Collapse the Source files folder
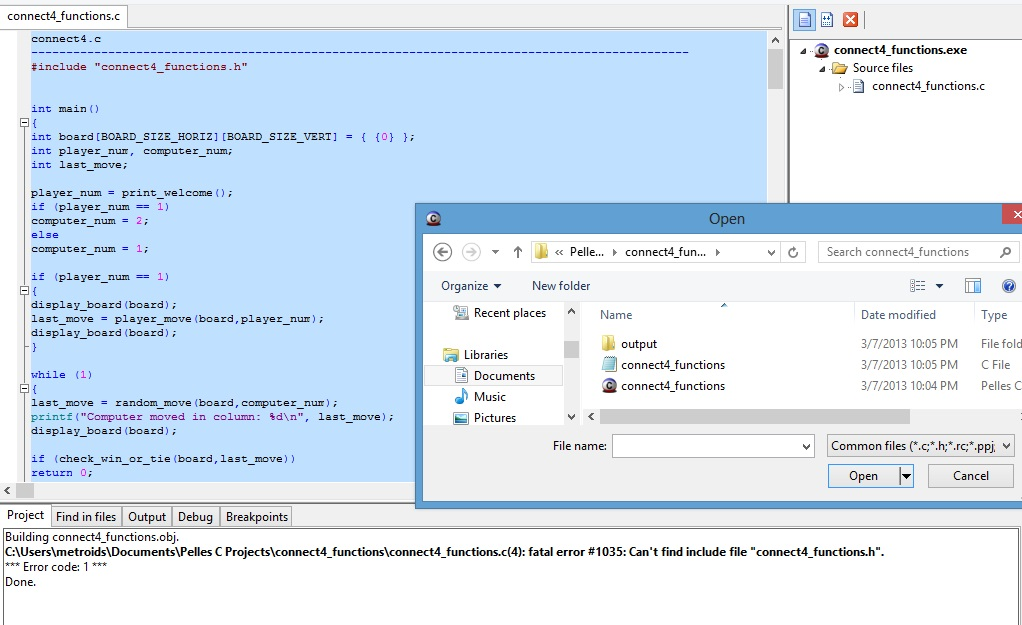This screenshot has width=1022, height=625. tap(824, 67)
